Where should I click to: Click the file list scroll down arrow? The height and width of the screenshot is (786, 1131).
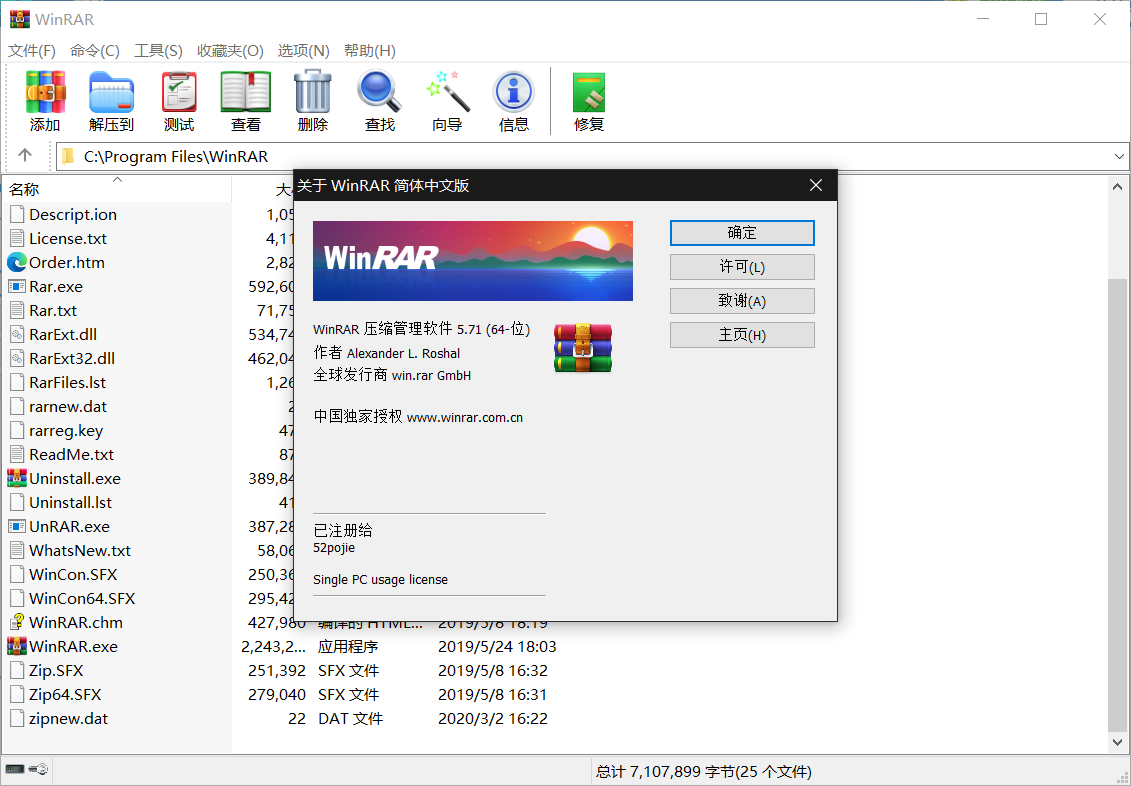pos(1117,741)
